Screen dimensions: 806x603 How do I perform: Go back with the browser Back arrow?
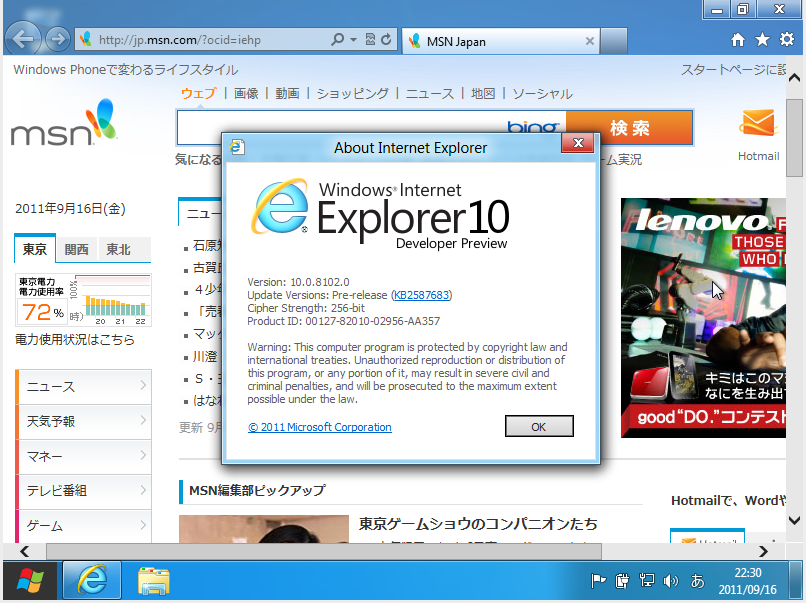pyautogui.click(x=23, y=38)
